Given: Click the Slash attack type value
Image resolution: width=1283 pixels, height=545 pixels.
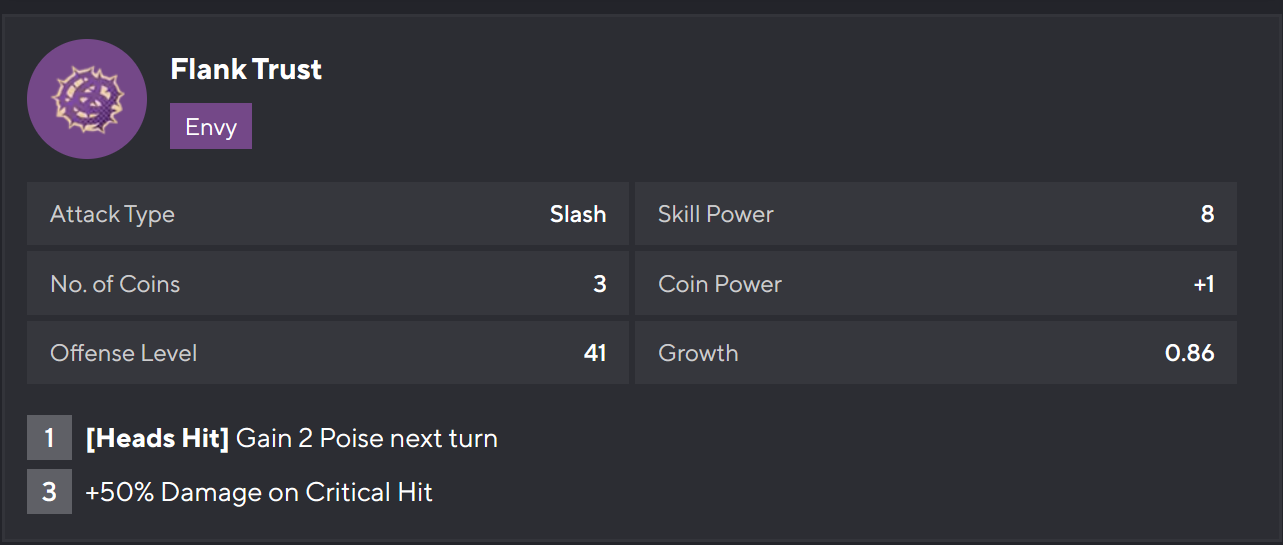Looking at the screenshot, I should click(578, 214).
